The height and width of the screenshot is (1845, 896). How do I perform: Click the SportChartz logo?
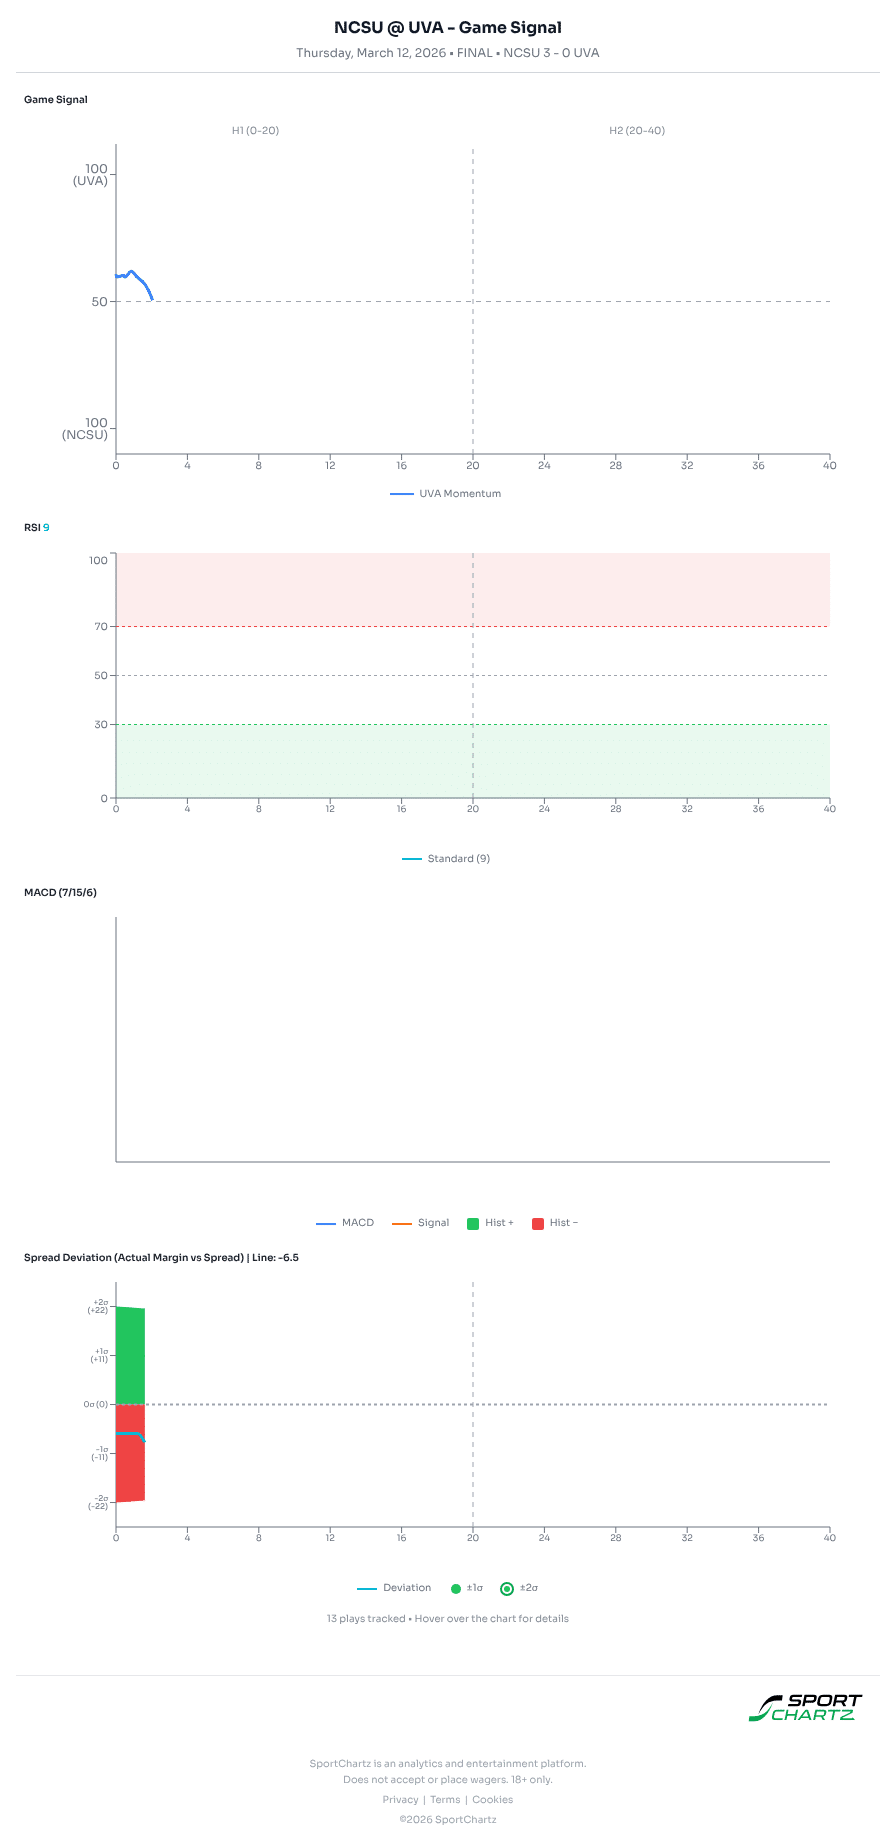click(805, 1708)
